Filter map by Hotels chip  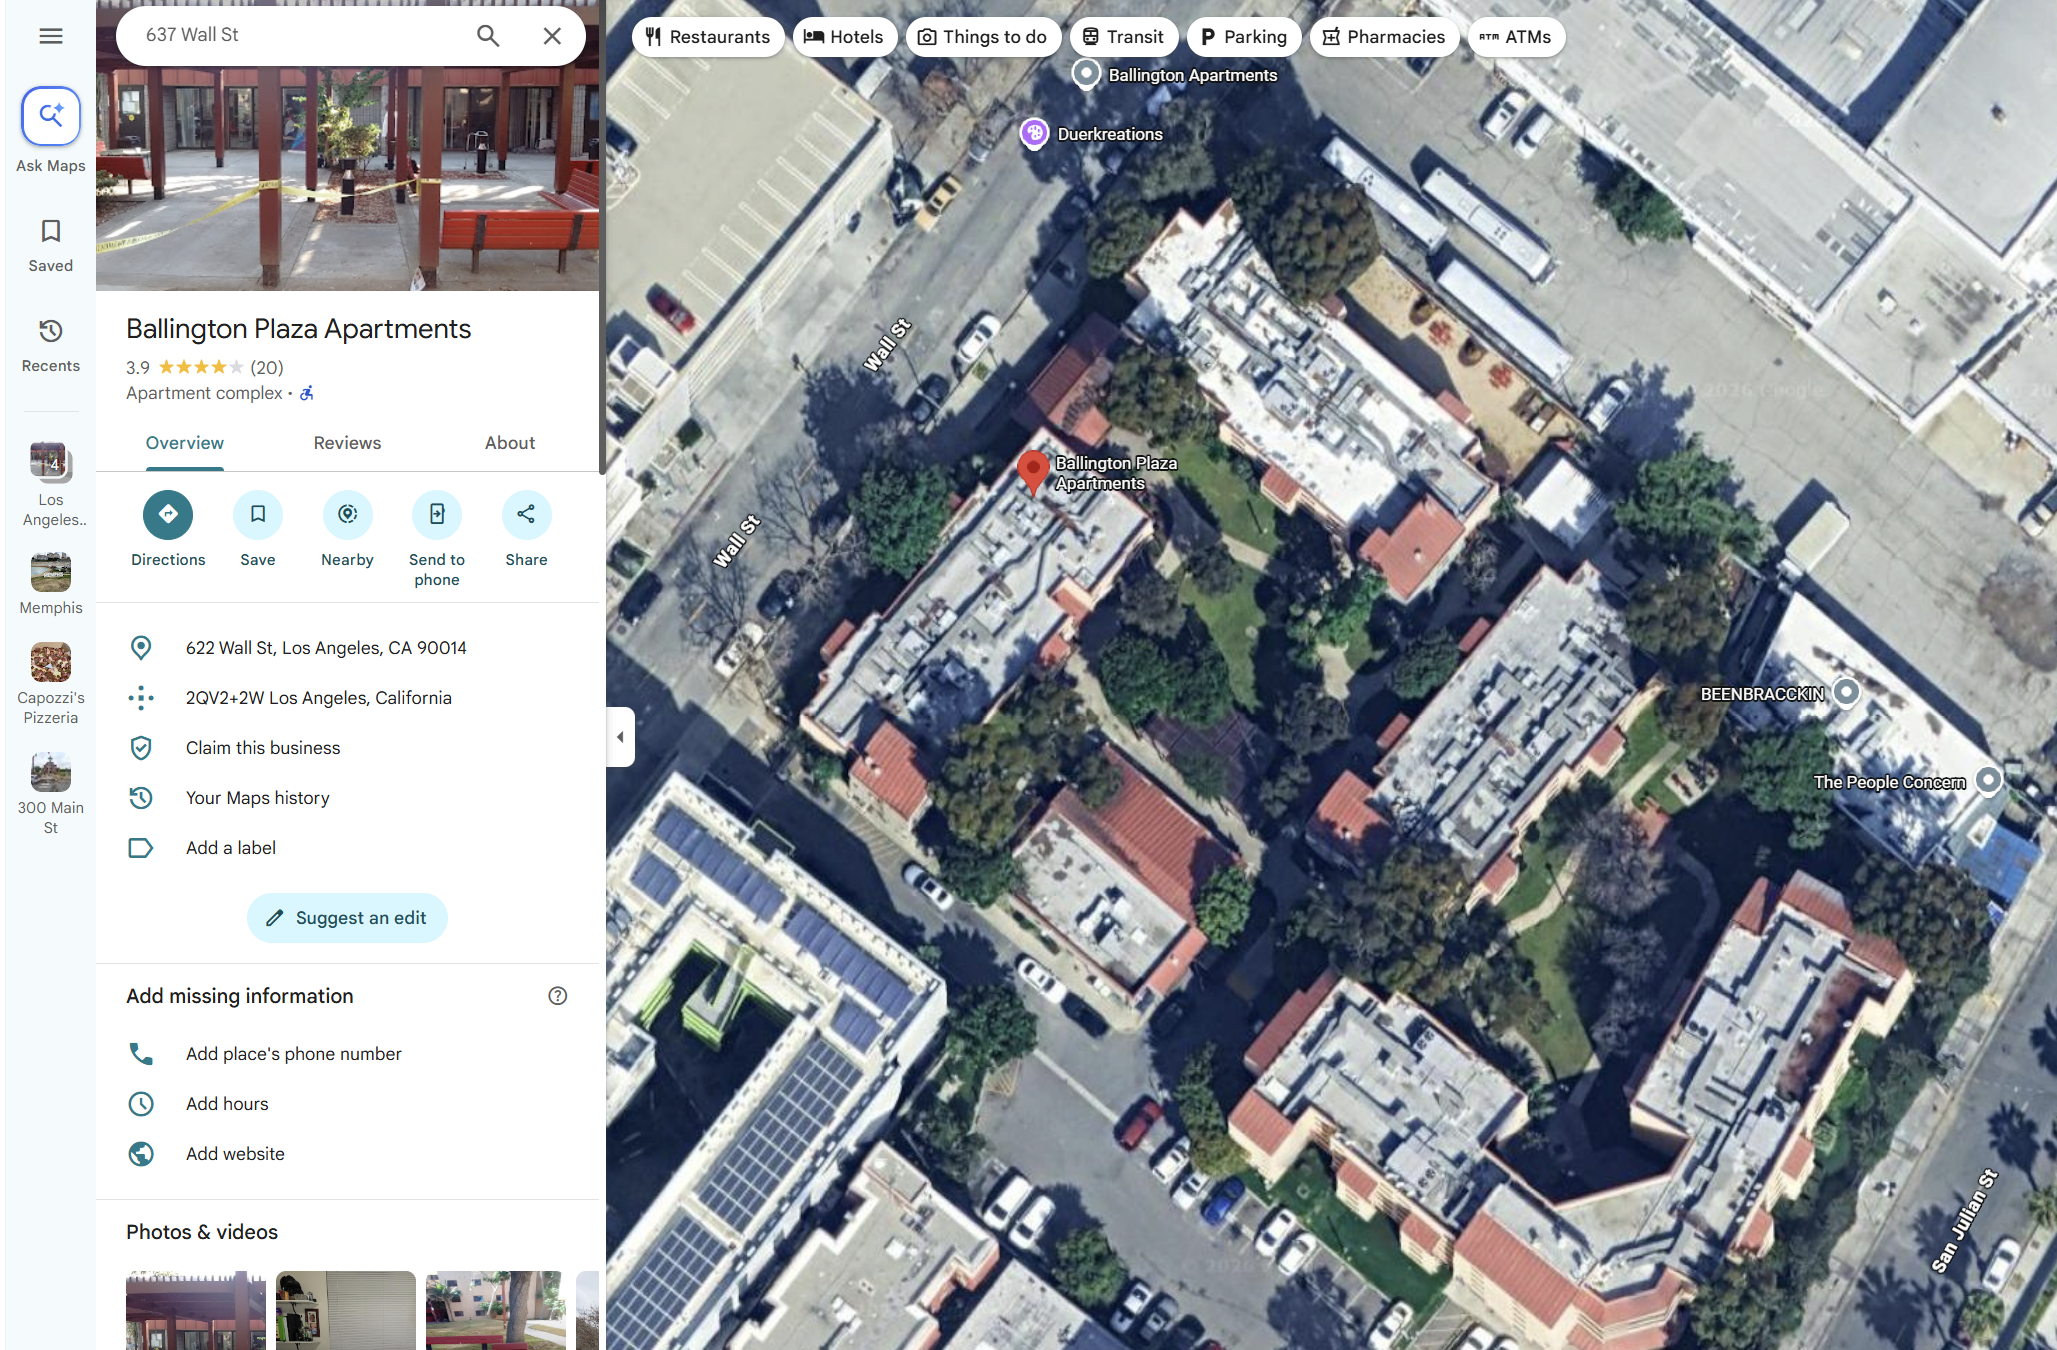click(845, 37)
